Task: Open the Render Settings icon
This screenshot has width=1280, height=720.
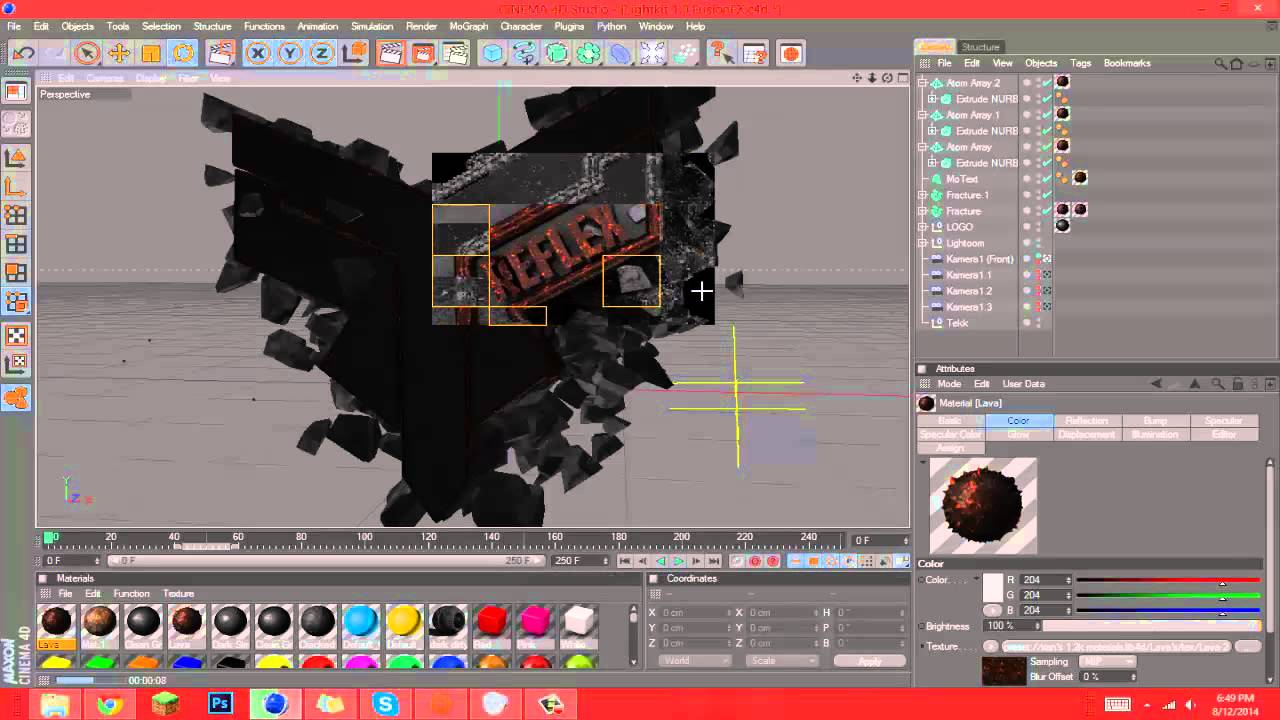Action: [x=455, y=53]
